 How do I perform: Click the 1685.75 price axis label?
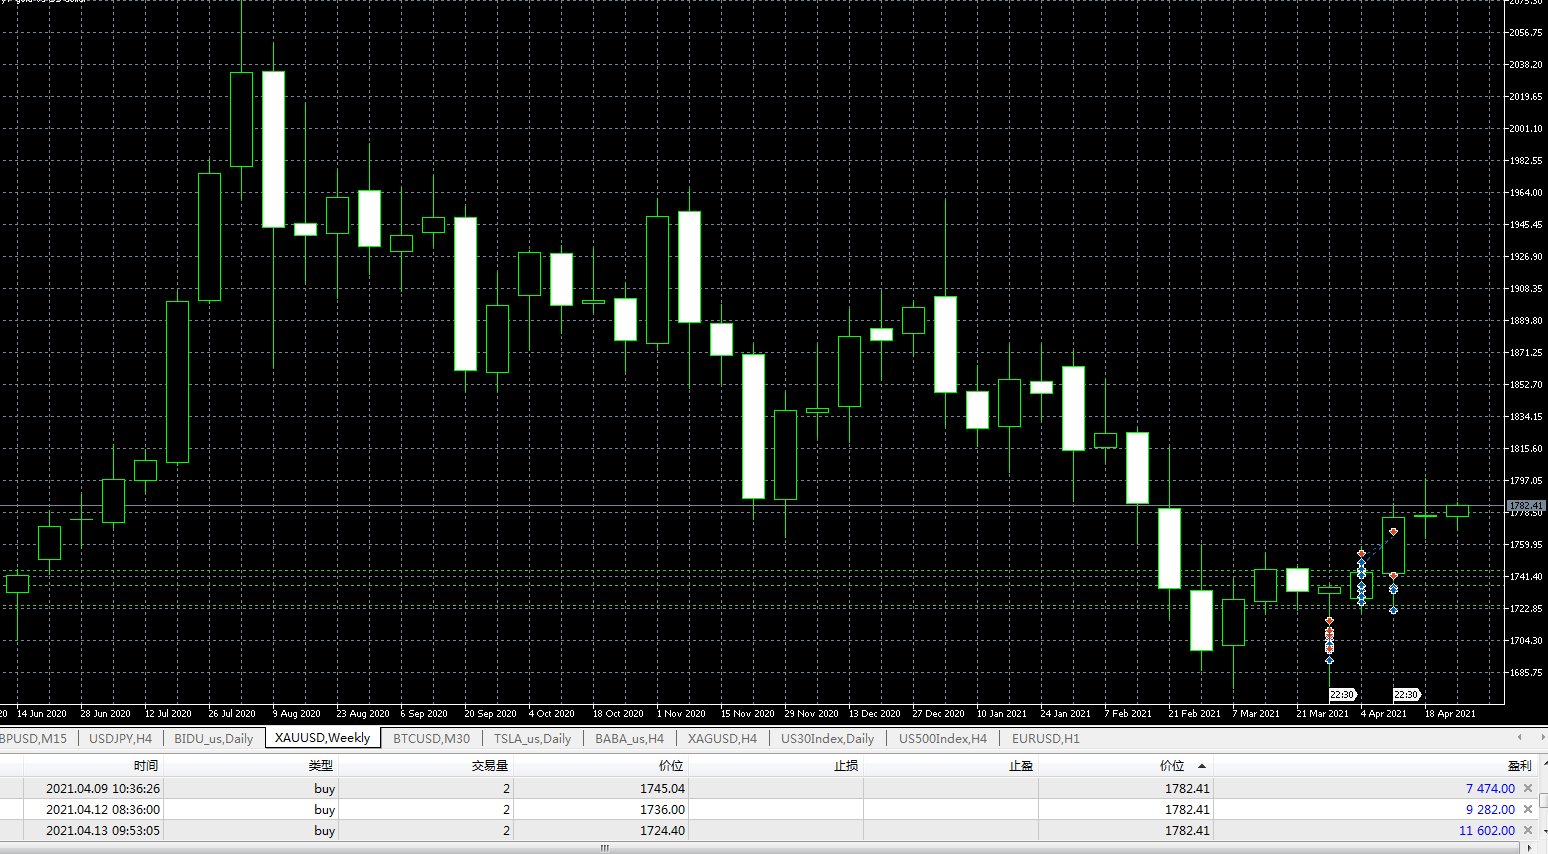pyautogui.click(x=1525, y=673)
